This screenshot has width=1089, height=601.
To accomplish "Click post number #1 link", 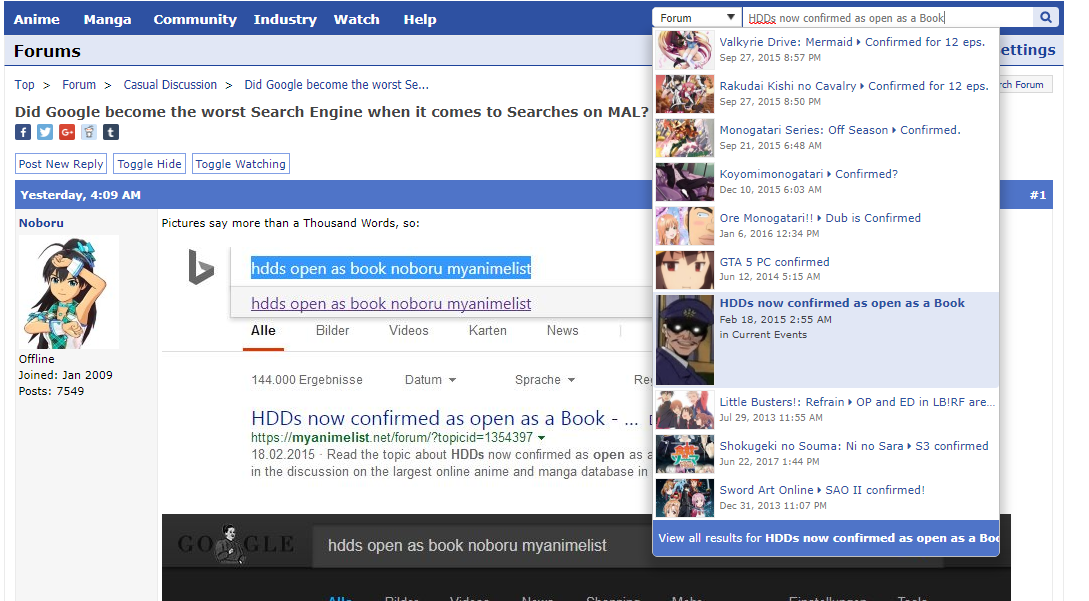I will 1038,195.
